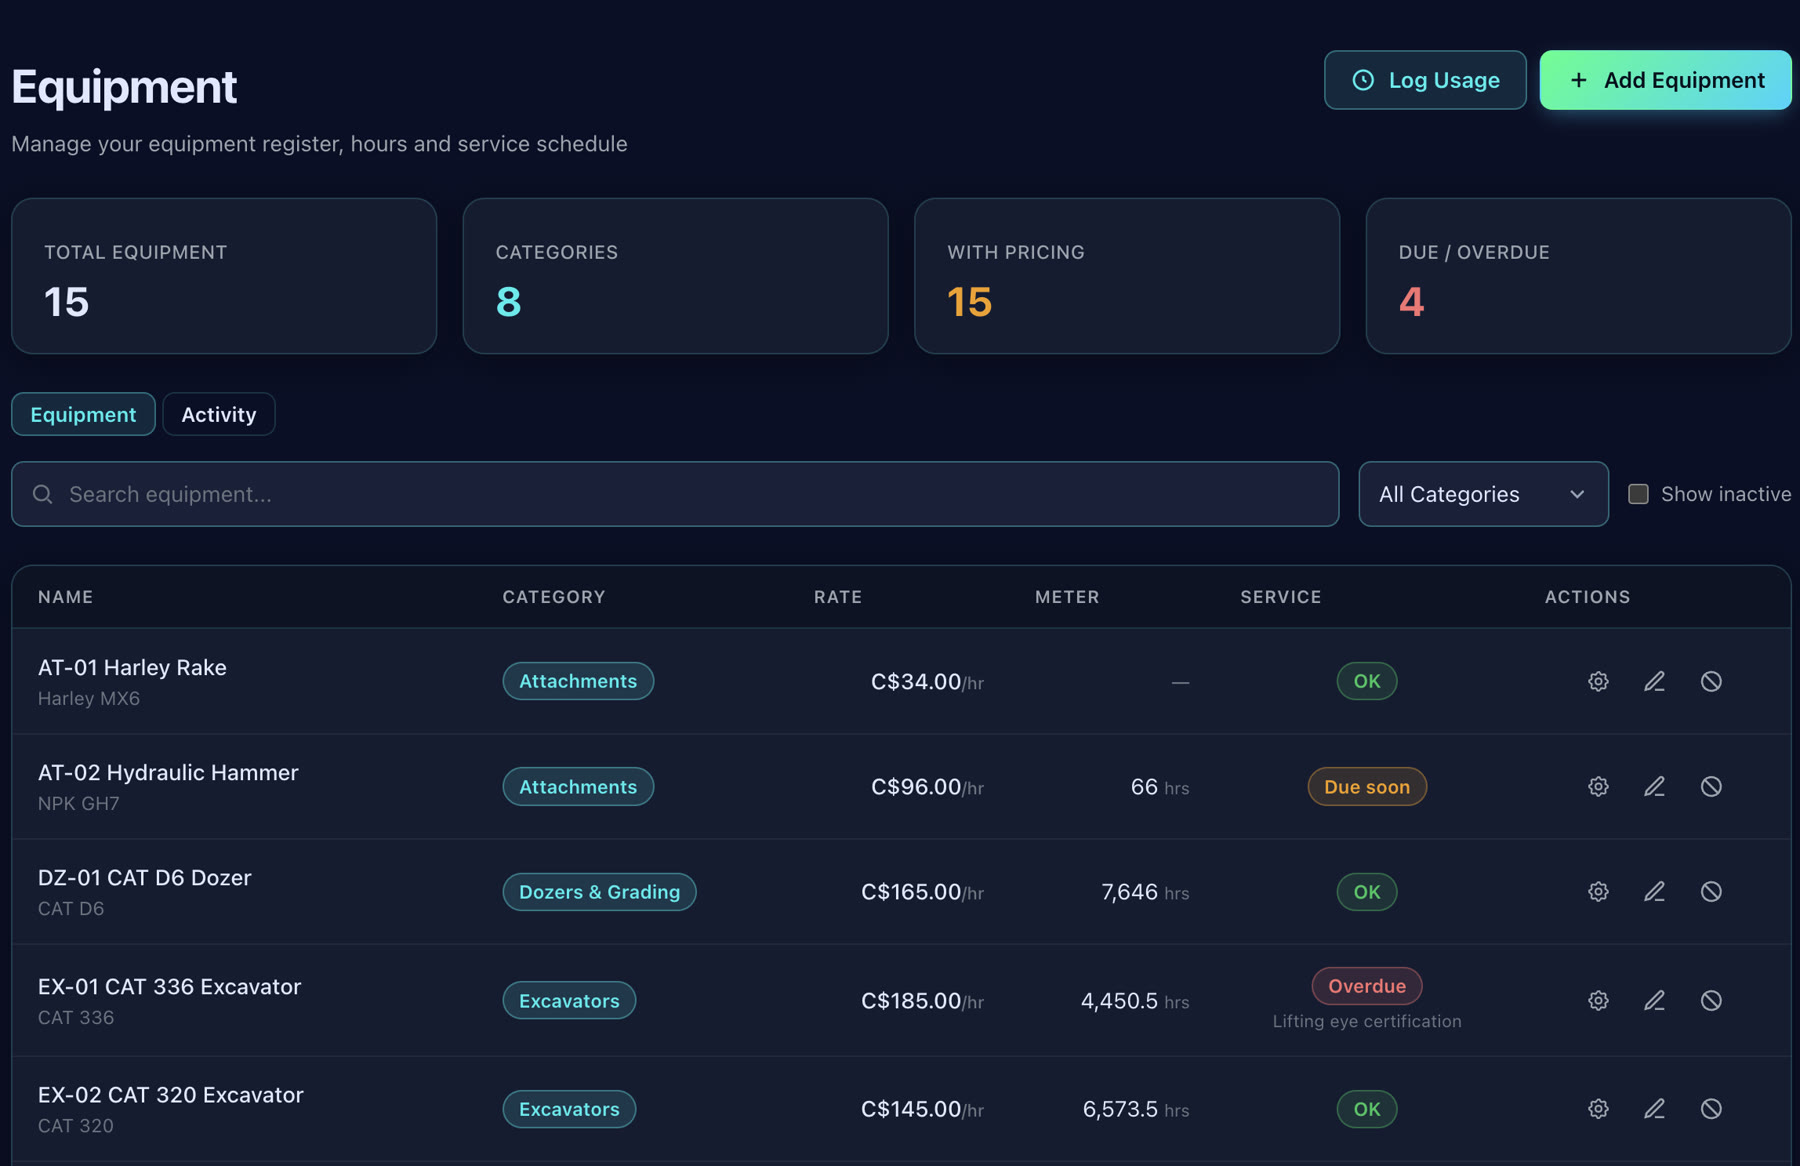Click the METER column header

[x=1067, y=597]
